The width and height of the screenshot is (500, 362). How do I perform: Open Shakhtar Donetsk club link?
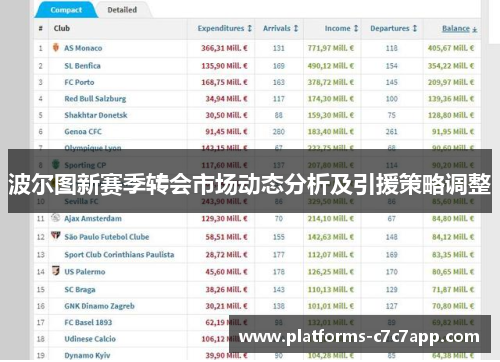pyautogui.click(x=96, y=115)
